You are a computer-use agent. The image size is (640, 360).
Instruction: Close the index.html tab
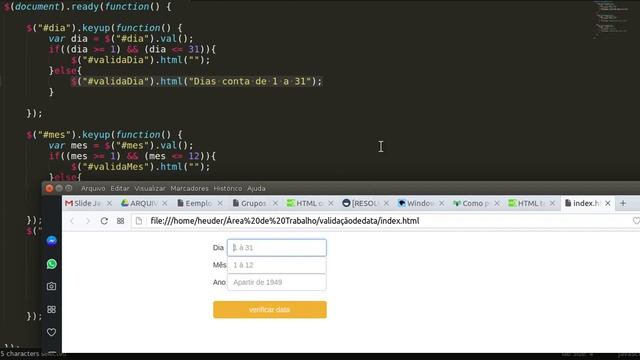click(x=608, y=203)
